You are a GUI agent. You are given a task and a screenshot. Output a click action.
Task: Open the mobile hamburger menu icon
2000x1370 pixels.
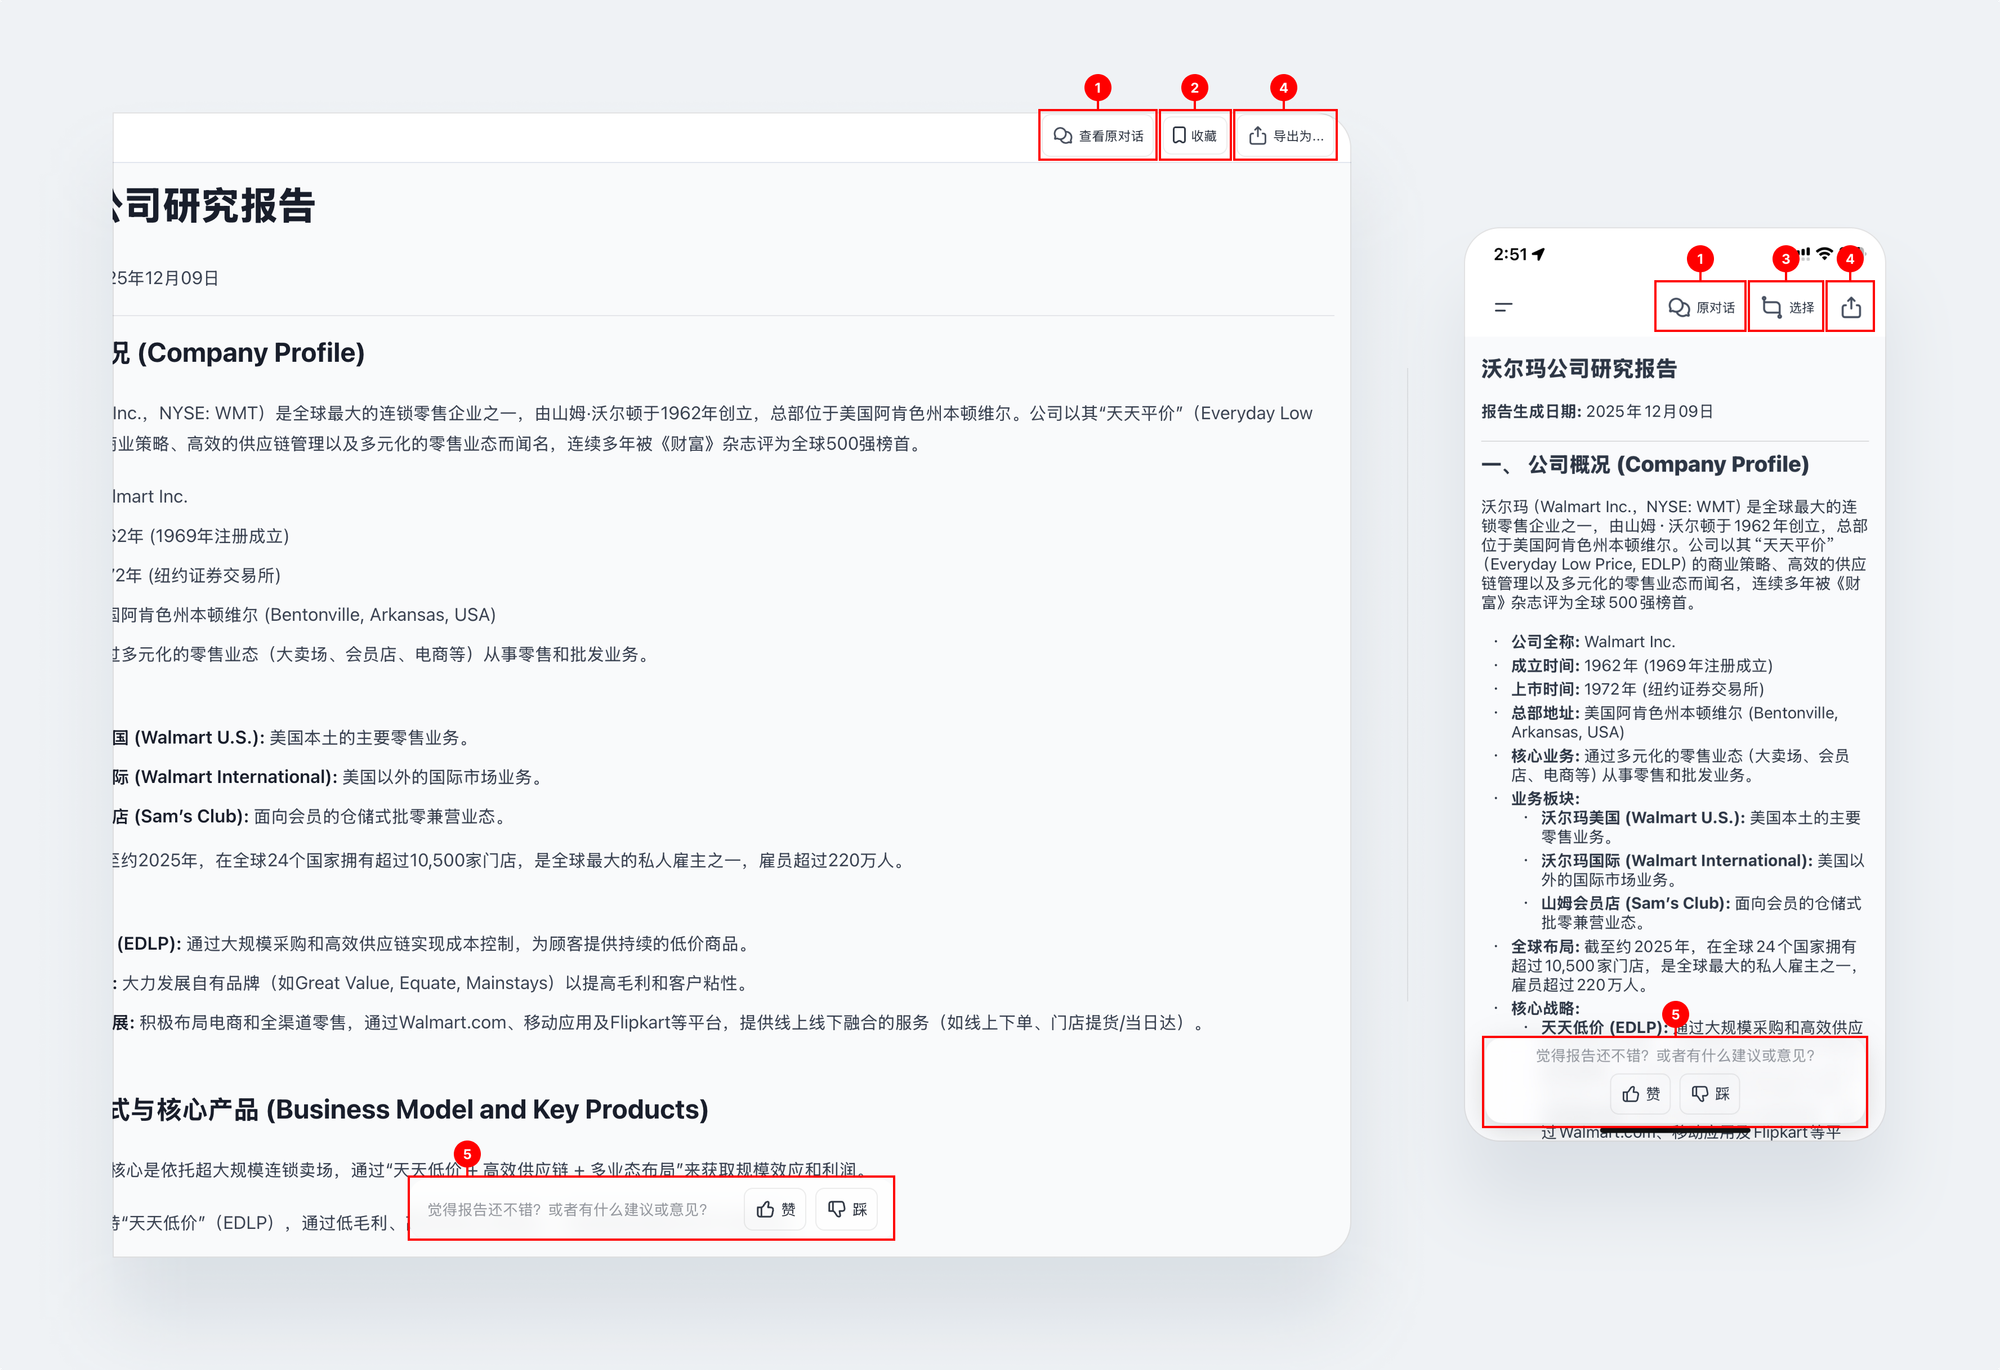pos(1503,307)
